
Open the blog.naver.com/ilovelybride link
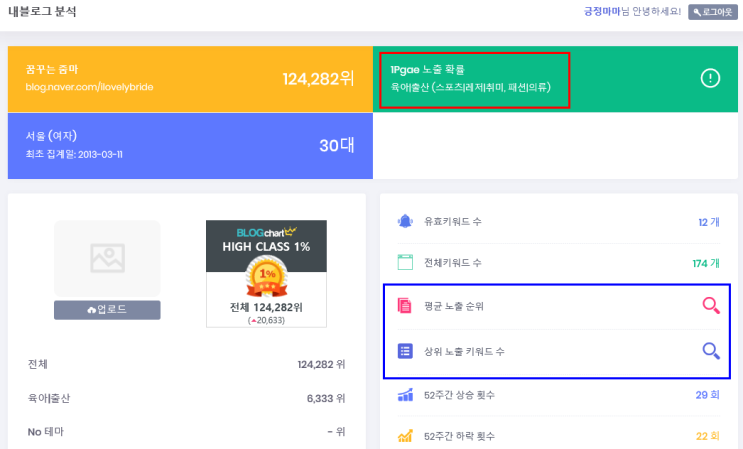89,87
